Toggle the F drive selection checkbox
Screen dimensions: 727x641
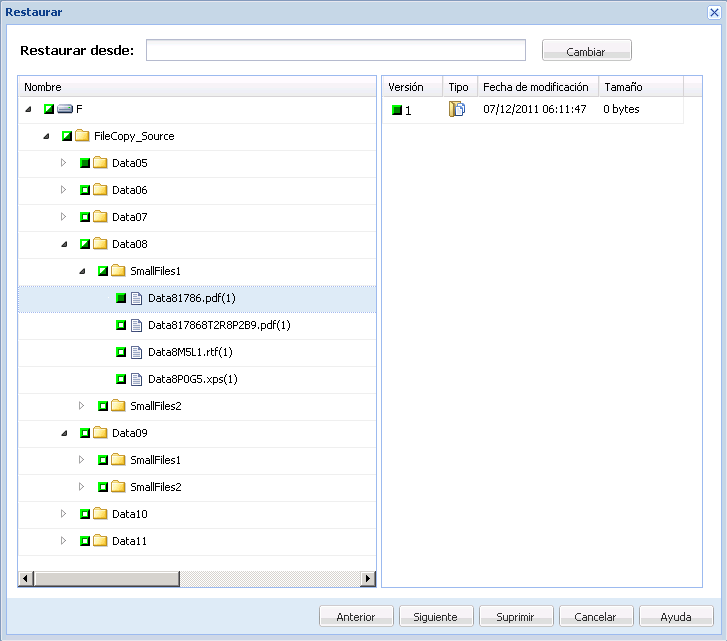click(x=49, y=109)
